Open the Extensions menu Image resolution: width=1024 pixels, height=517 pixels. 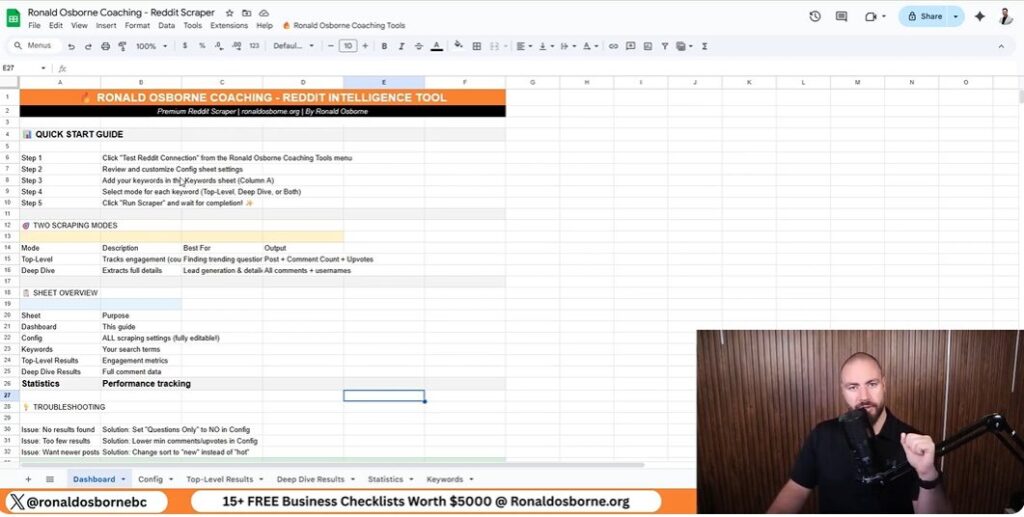[x=229, y=25]
